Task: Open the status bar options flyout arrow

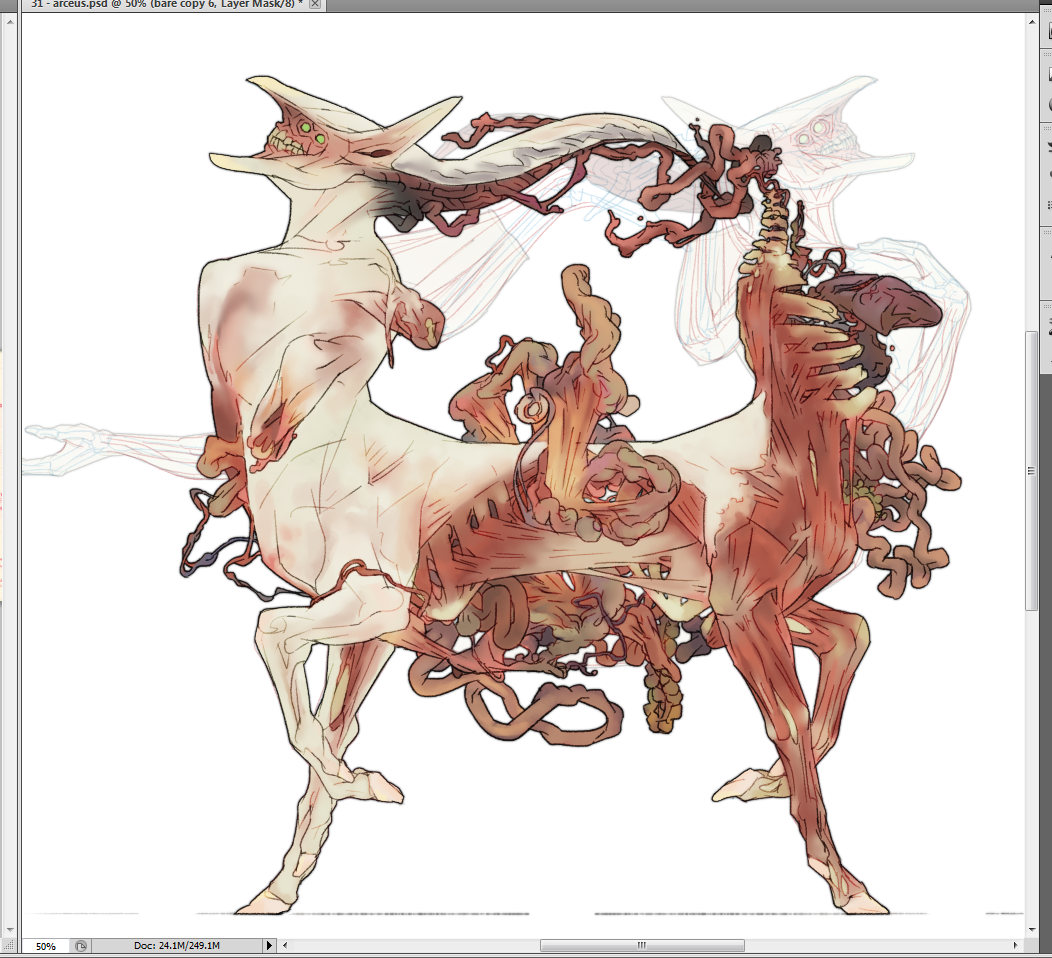Action: pos(269,946)
